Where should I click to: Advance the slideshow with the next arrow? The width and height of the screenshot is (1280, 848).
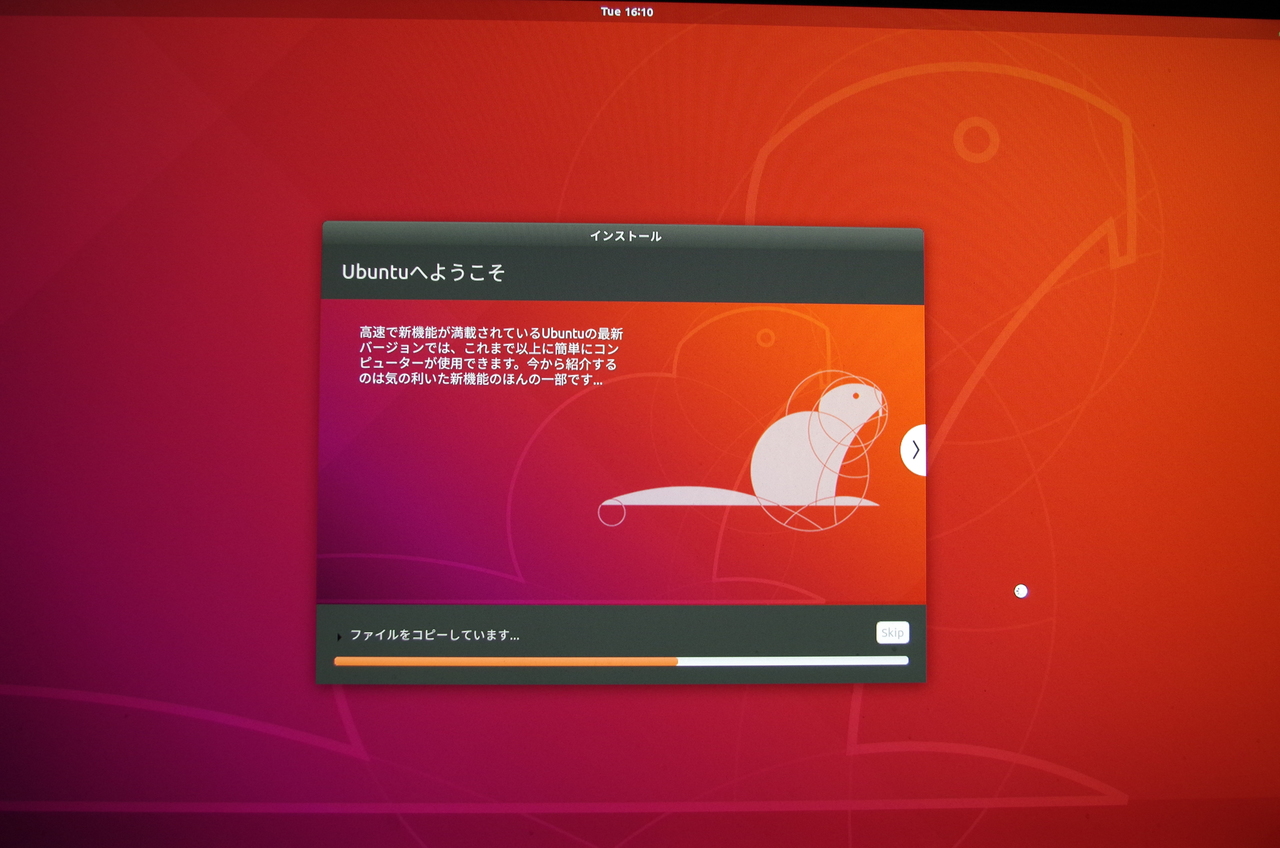[x=914, y=450]
